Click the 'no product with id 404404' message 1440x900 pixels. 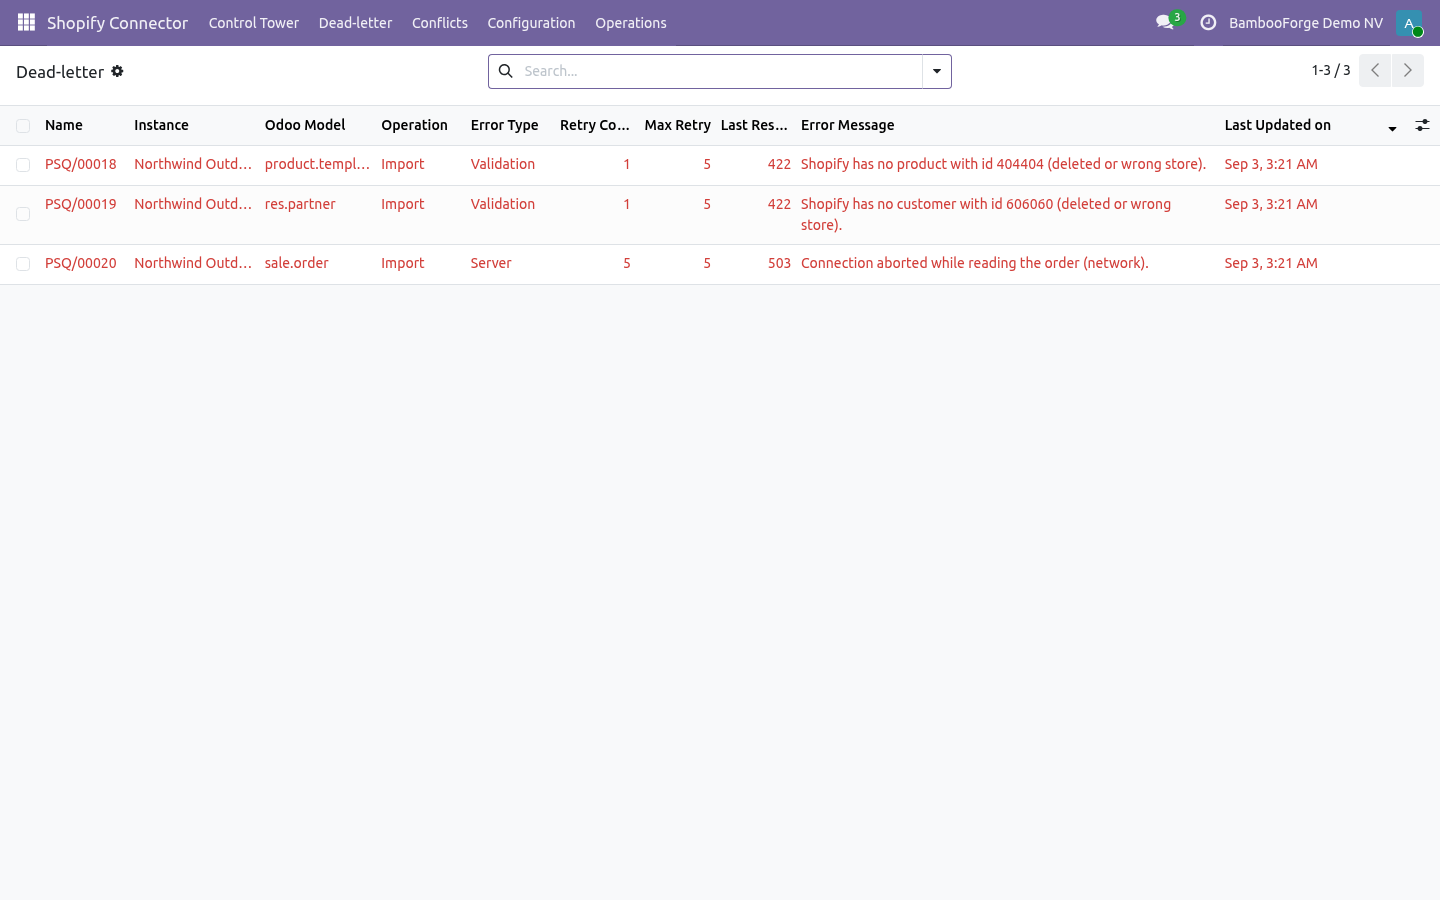(x=1003, y=164)
